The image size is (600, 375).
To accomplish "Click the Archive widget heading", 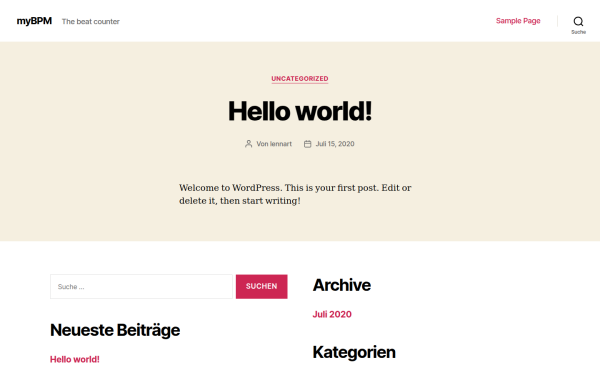I will [341, 285].
